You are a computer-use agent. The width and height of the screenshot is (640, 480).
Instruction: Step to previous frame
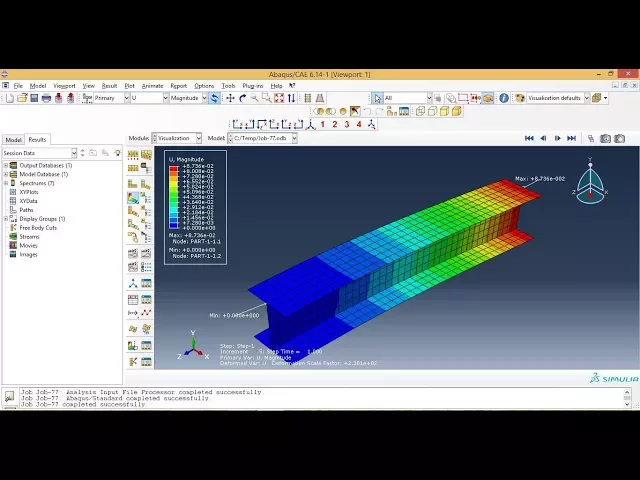[543, 138]
